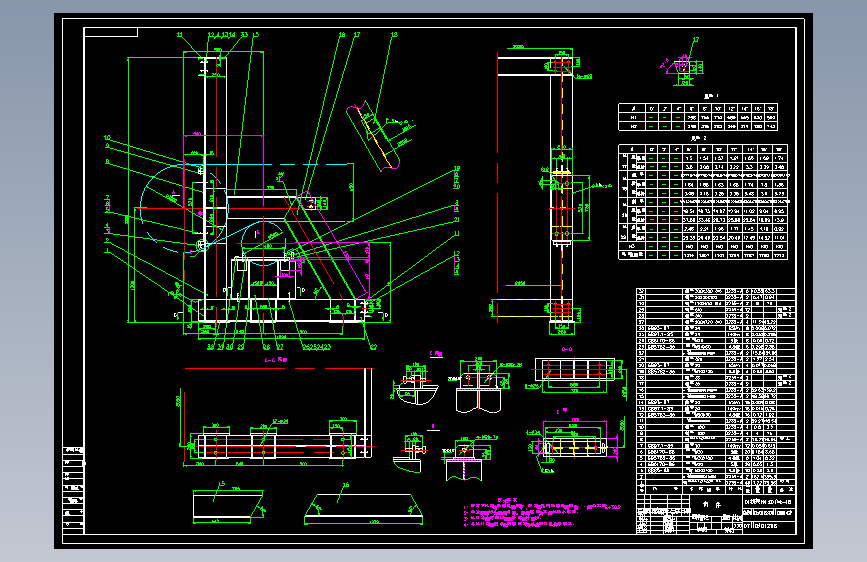Select plate part labelled 15 at bottom
867x562 pixels.
(228, 506)
